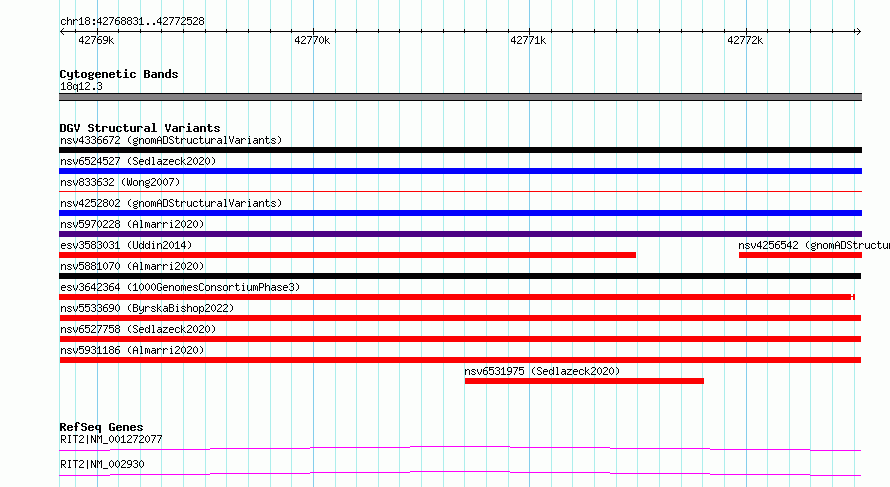
Task: Open the nsv6527758 (Sedlazeck2020) label
Action: (138, 329)
